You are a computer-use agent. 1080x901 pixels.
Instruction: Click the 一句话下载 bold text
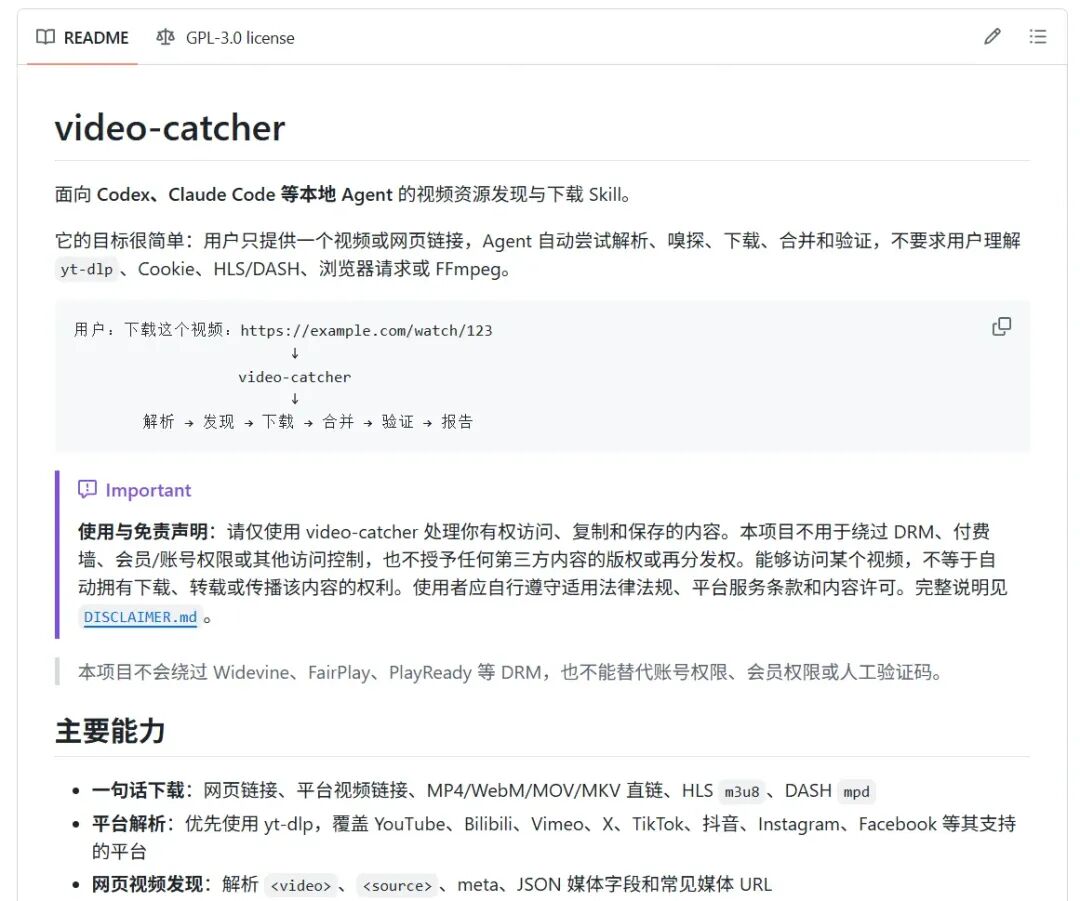138,791
